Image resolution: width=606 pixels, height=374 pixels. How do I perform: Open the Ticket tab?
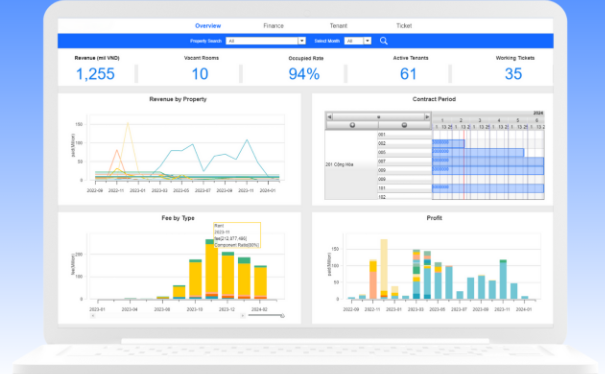(x=404, y=26)
